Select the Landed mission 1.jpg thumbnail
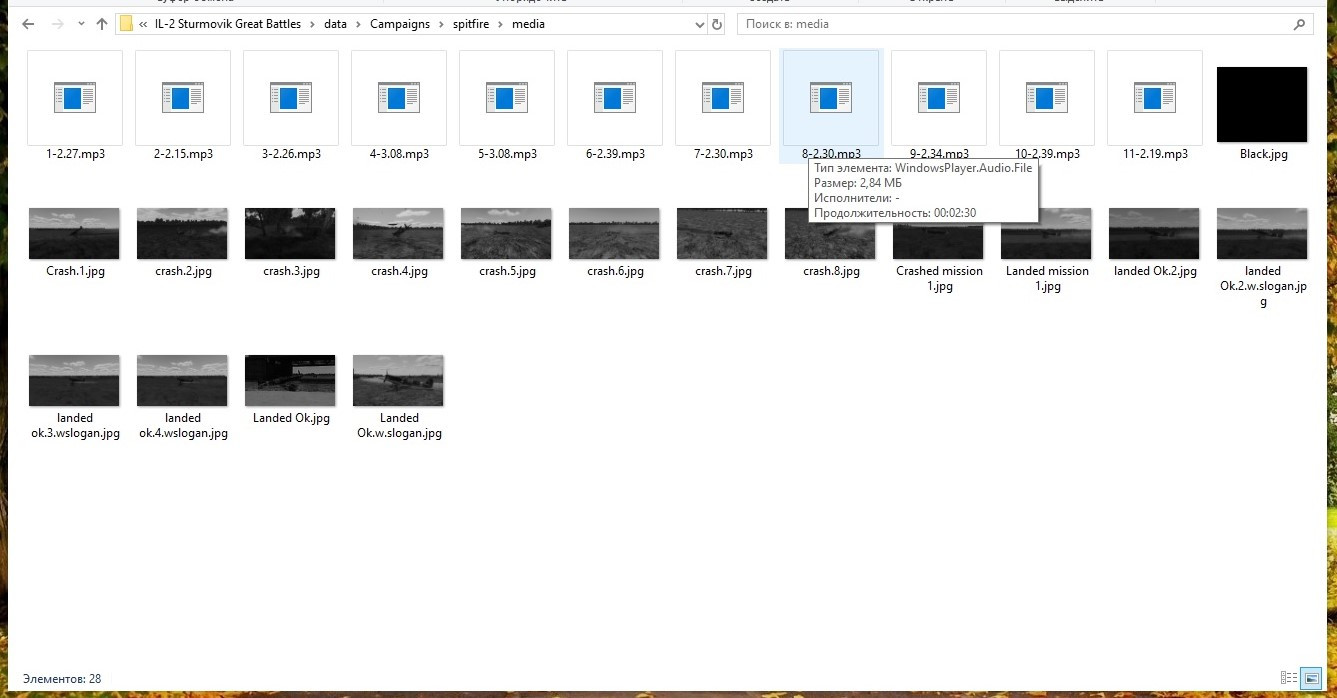The image size is (1337, 698). [1046, 236]
